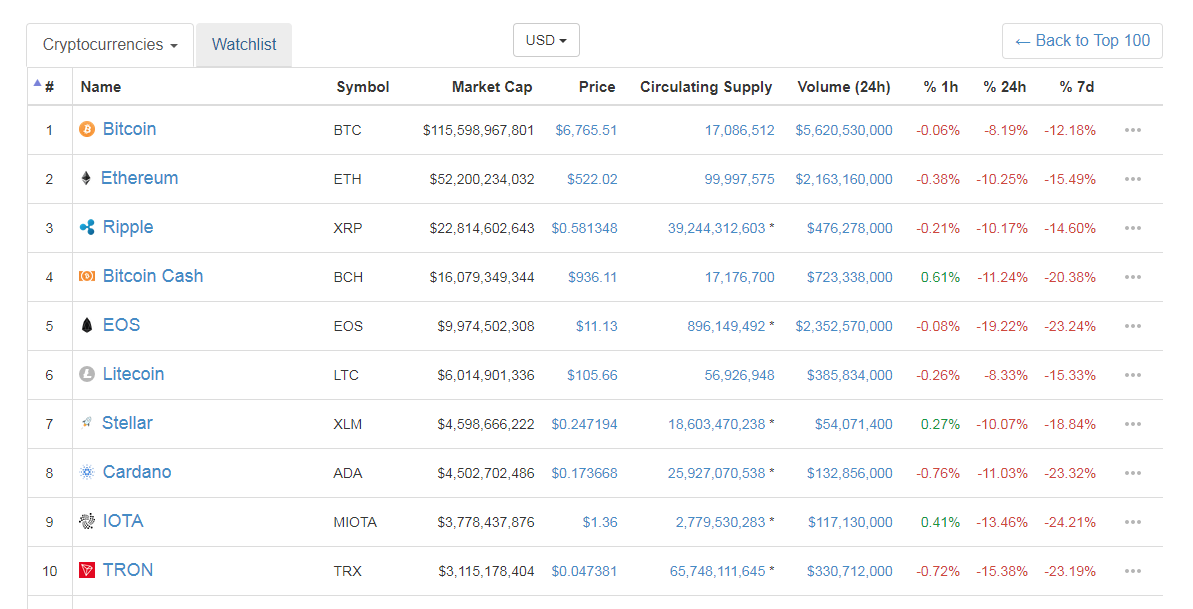Viewport: 1193px width, 609px height.
Task: Click the Ethereum diamond logo icon
Action: (87, 178)
